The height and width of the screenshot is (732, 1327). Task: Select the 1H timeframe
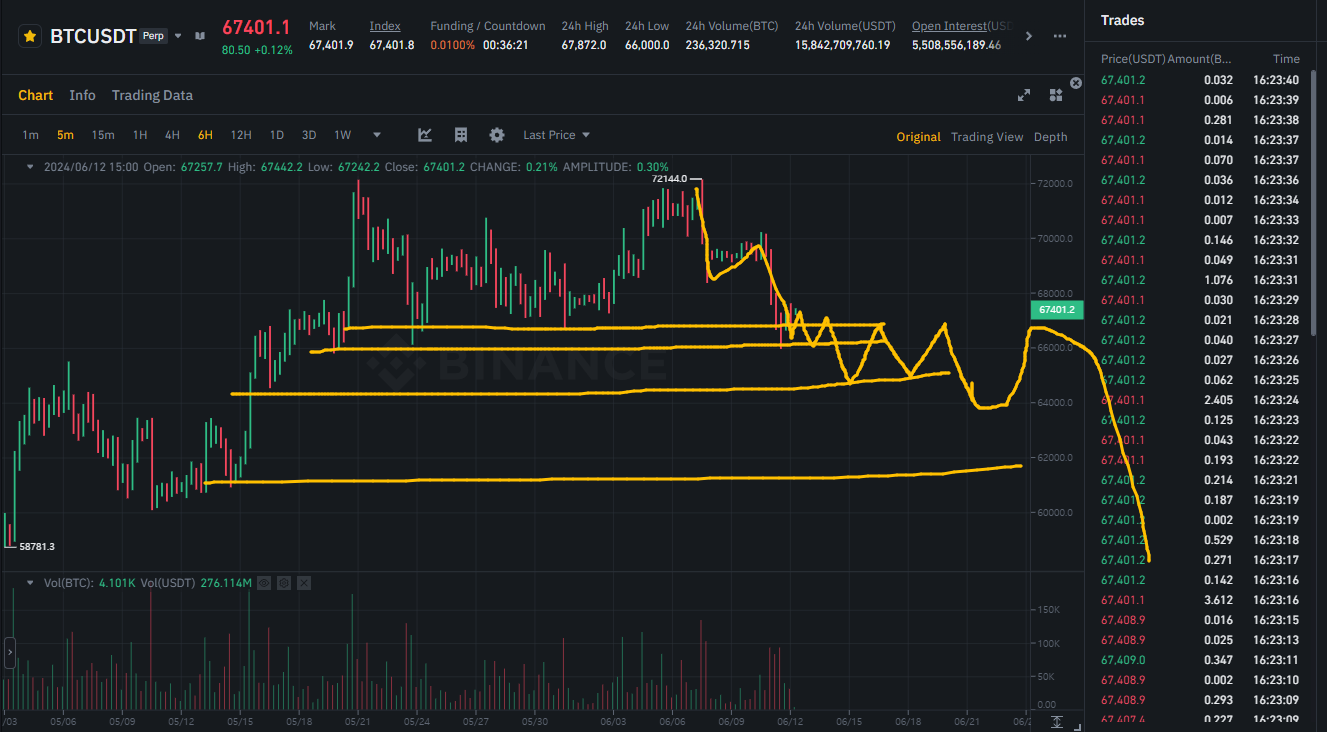click(140, 135)
